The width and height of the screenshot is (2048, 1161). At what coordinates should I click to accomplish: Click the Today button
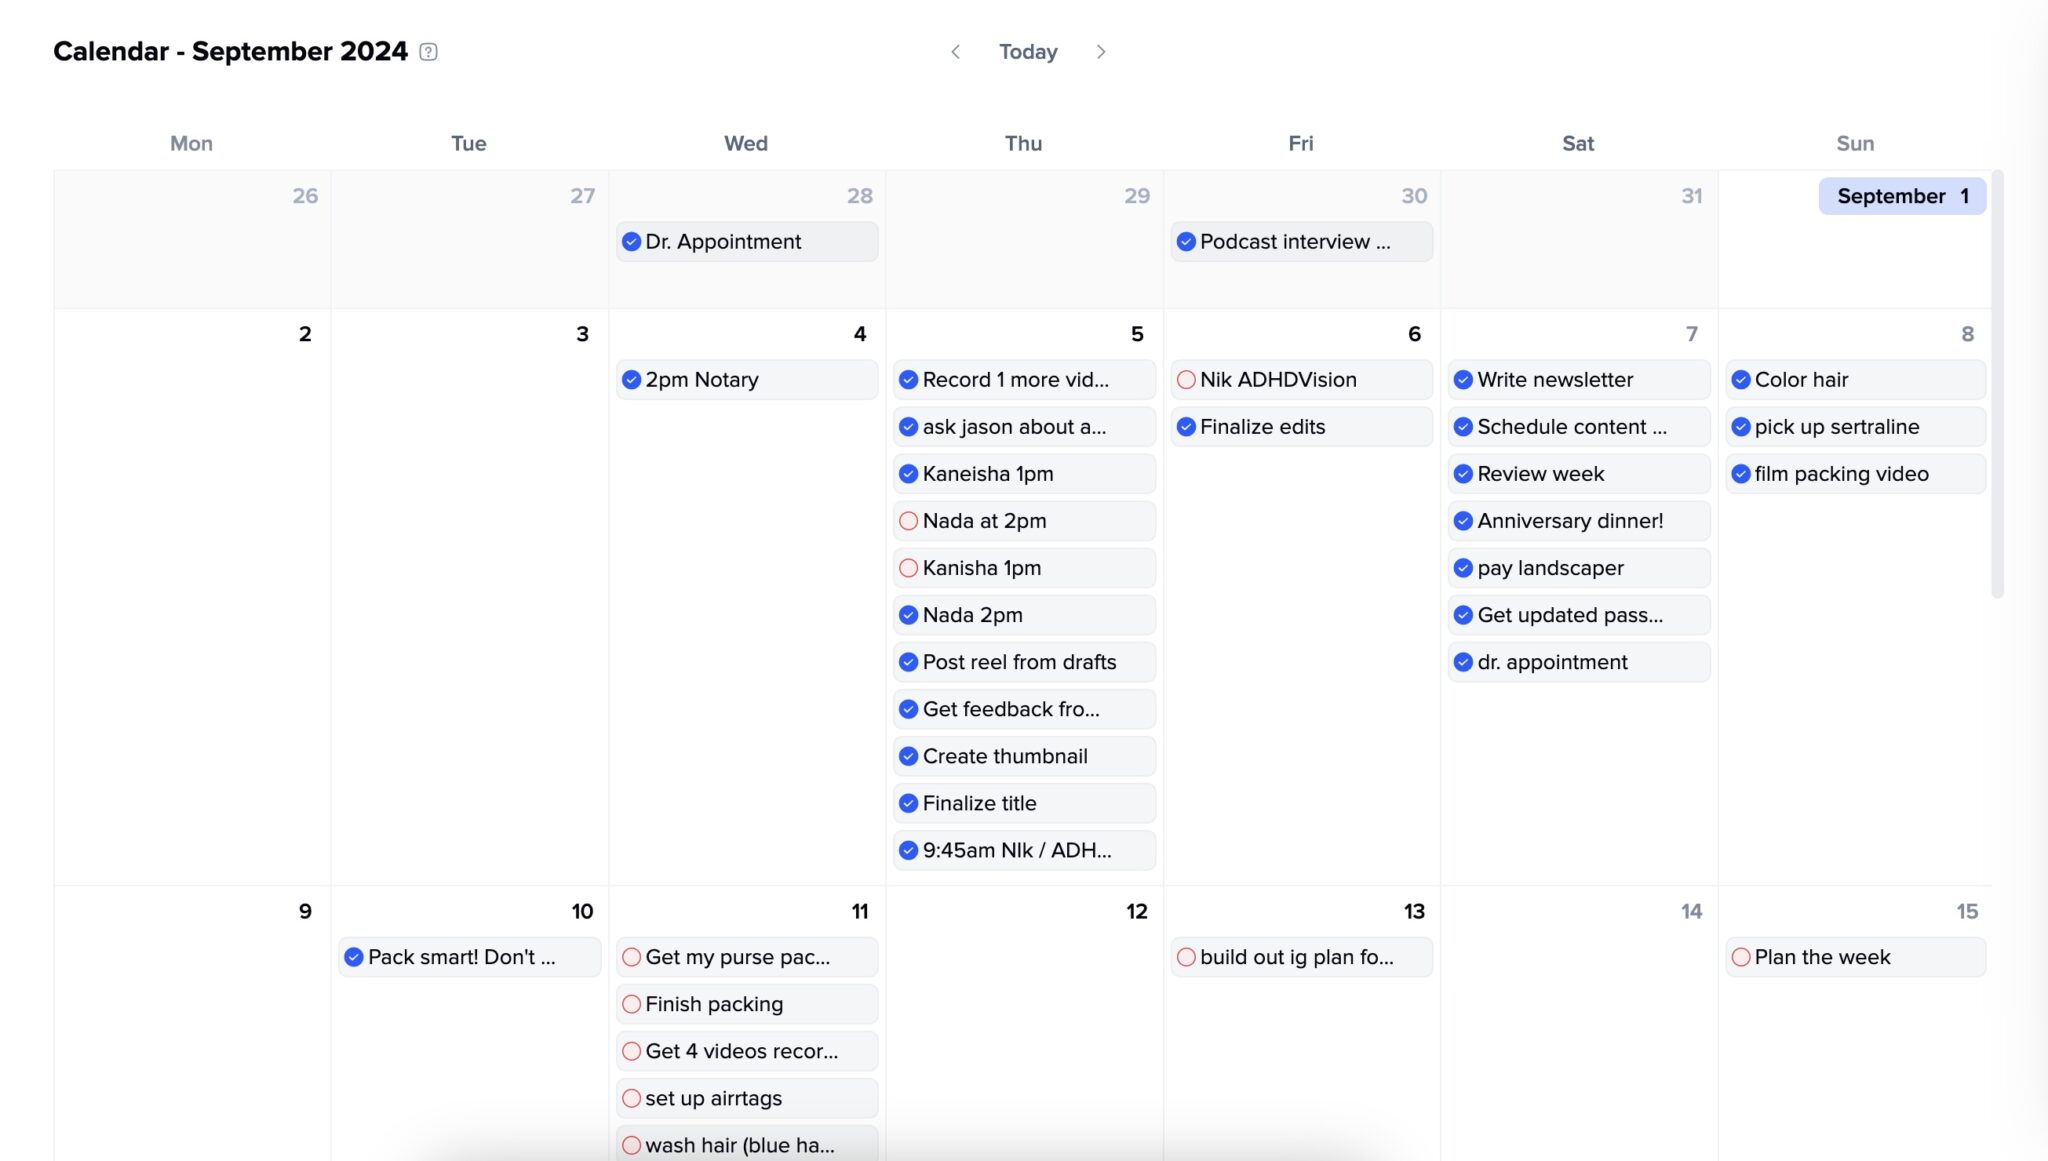1028,51
